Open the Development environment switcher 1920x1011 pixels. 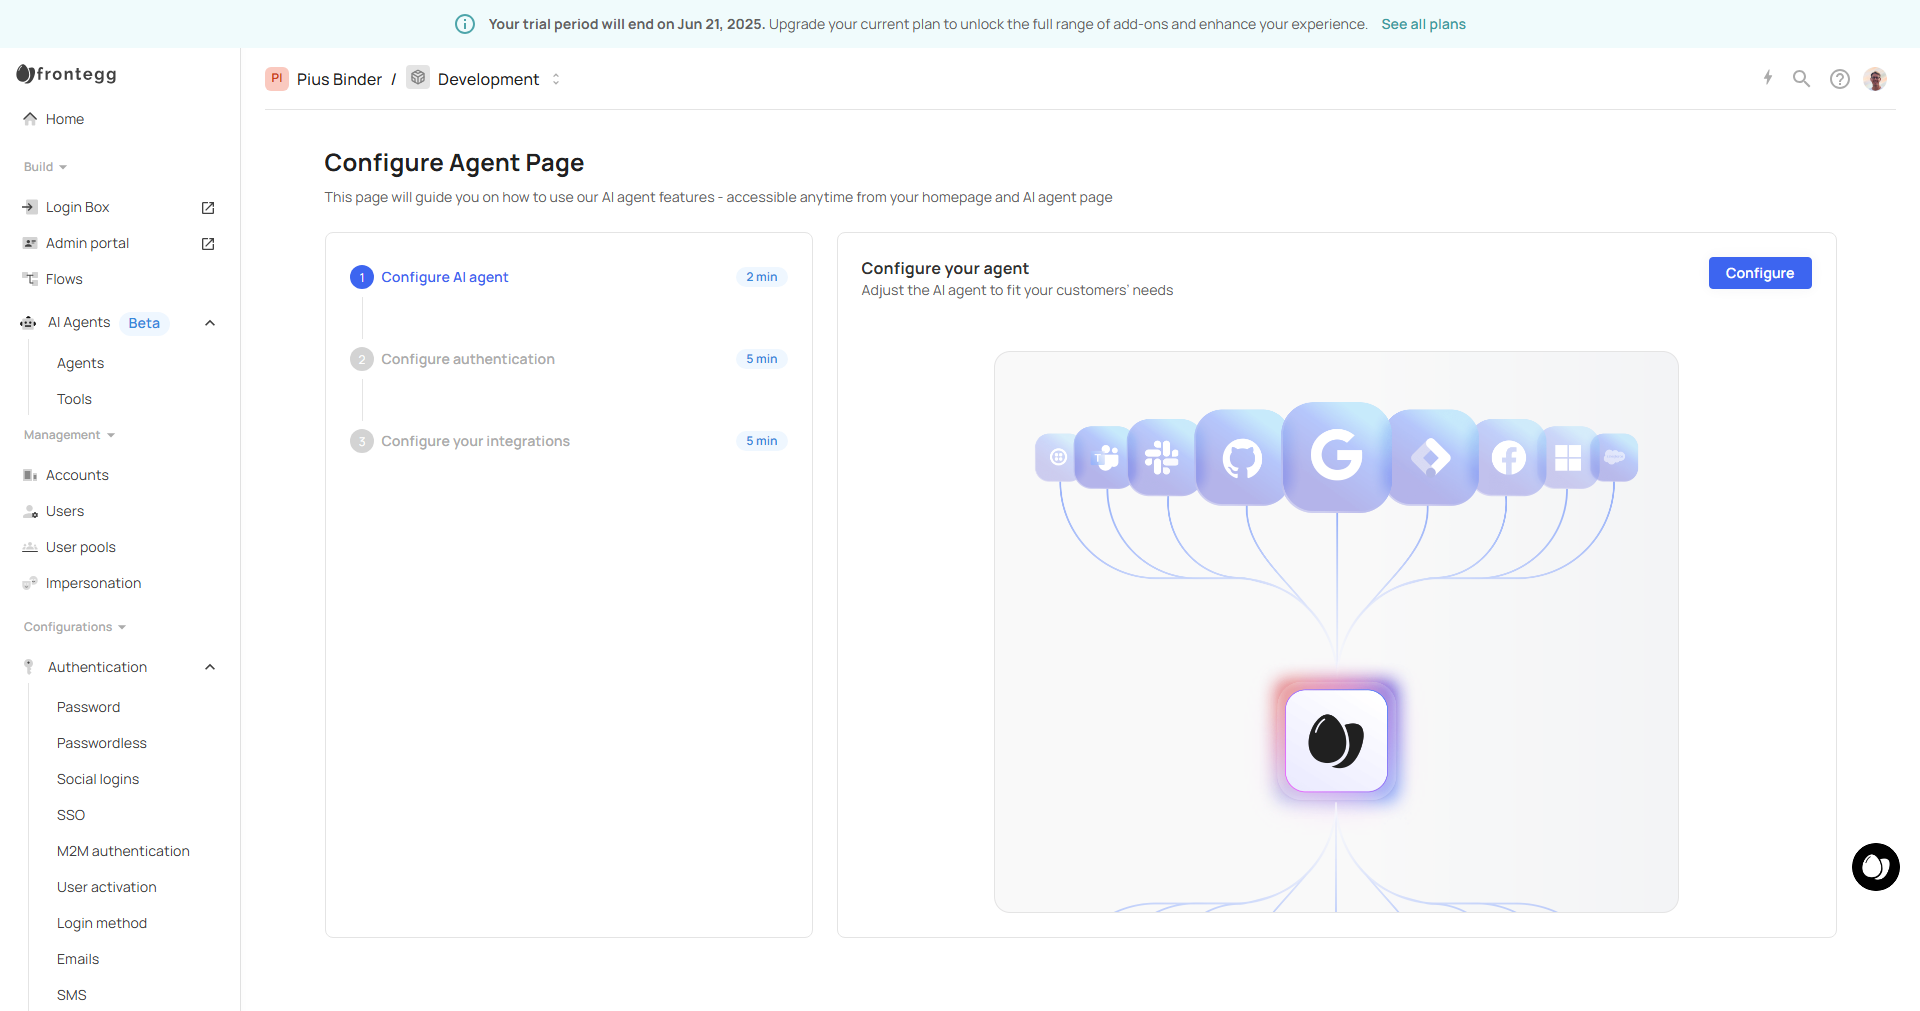556,79
